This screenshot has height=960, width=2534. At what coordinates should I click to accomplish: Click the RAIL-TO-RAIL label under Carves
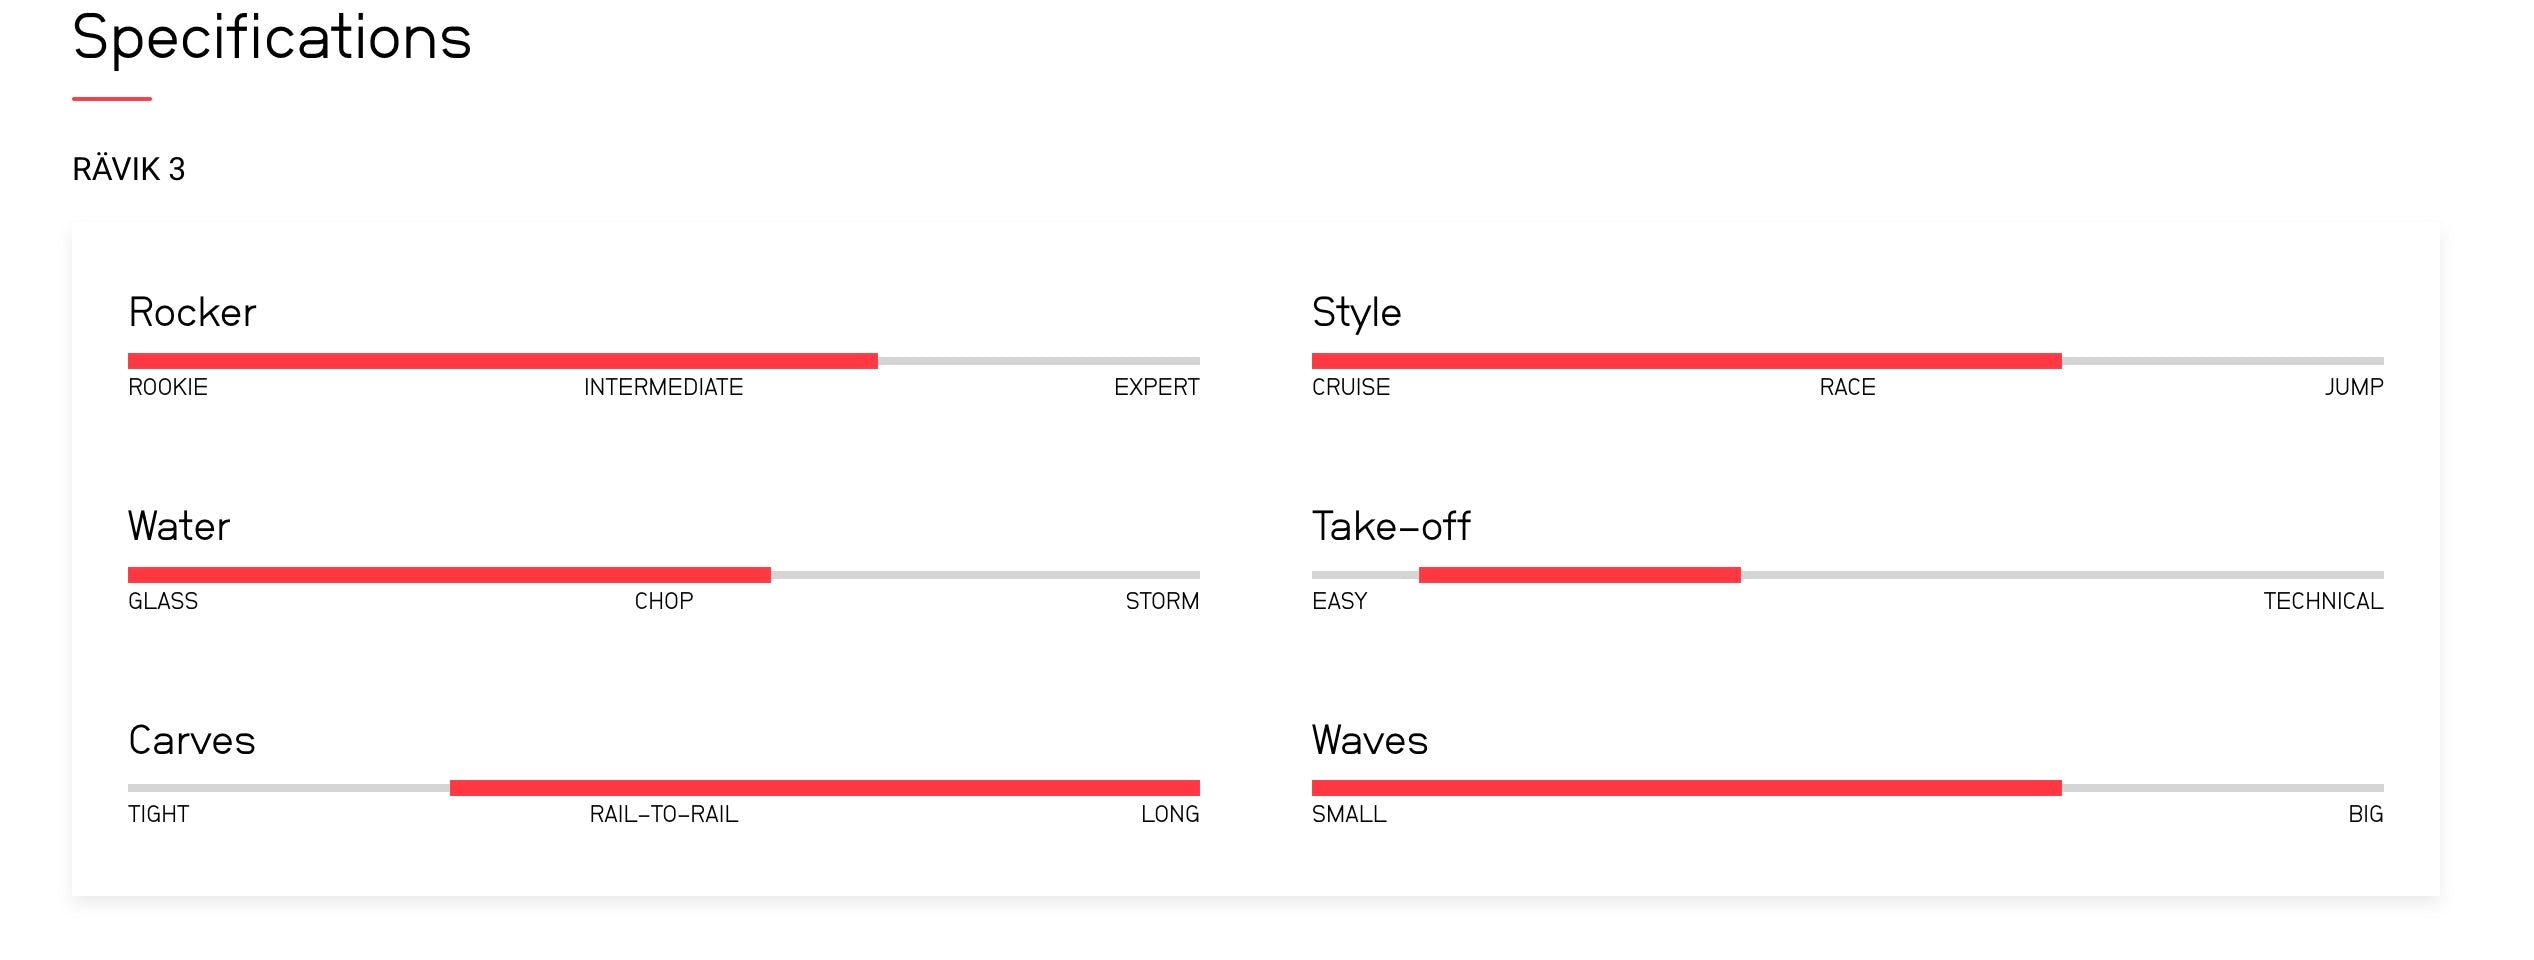click(x=663, y=814)
